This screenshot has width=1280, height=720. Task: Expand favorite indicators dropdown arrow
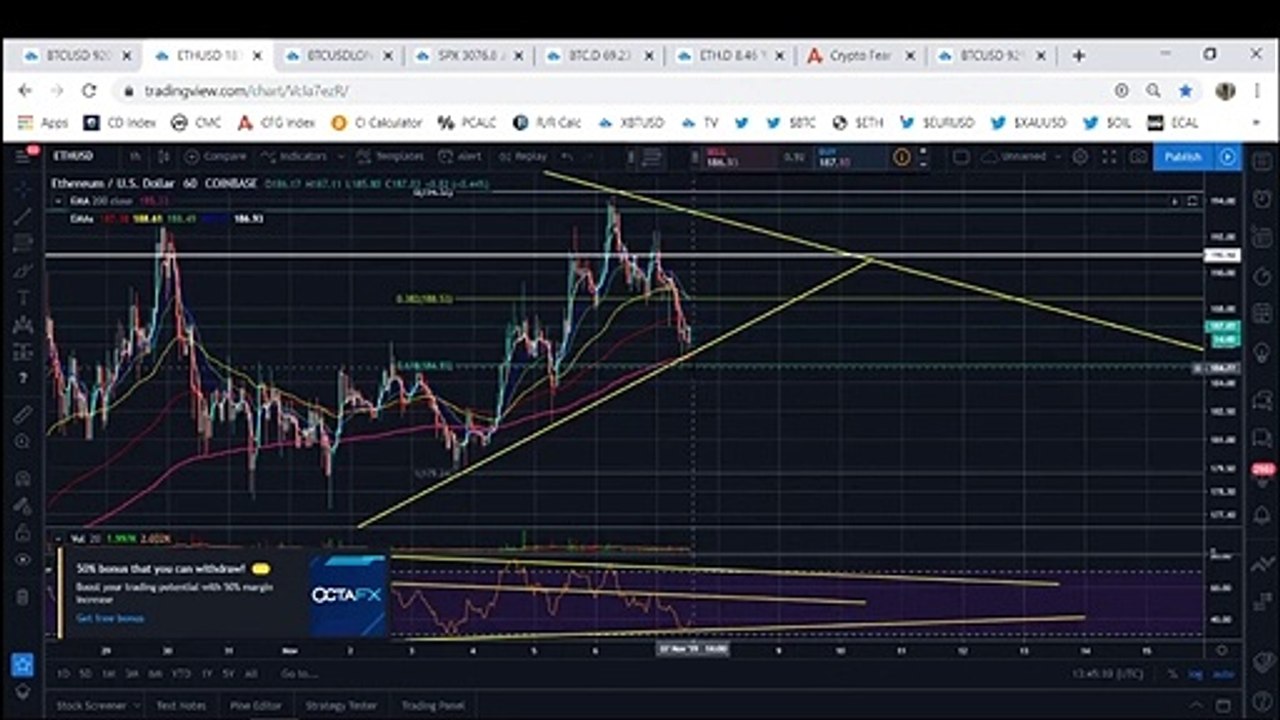pos(340,156)
